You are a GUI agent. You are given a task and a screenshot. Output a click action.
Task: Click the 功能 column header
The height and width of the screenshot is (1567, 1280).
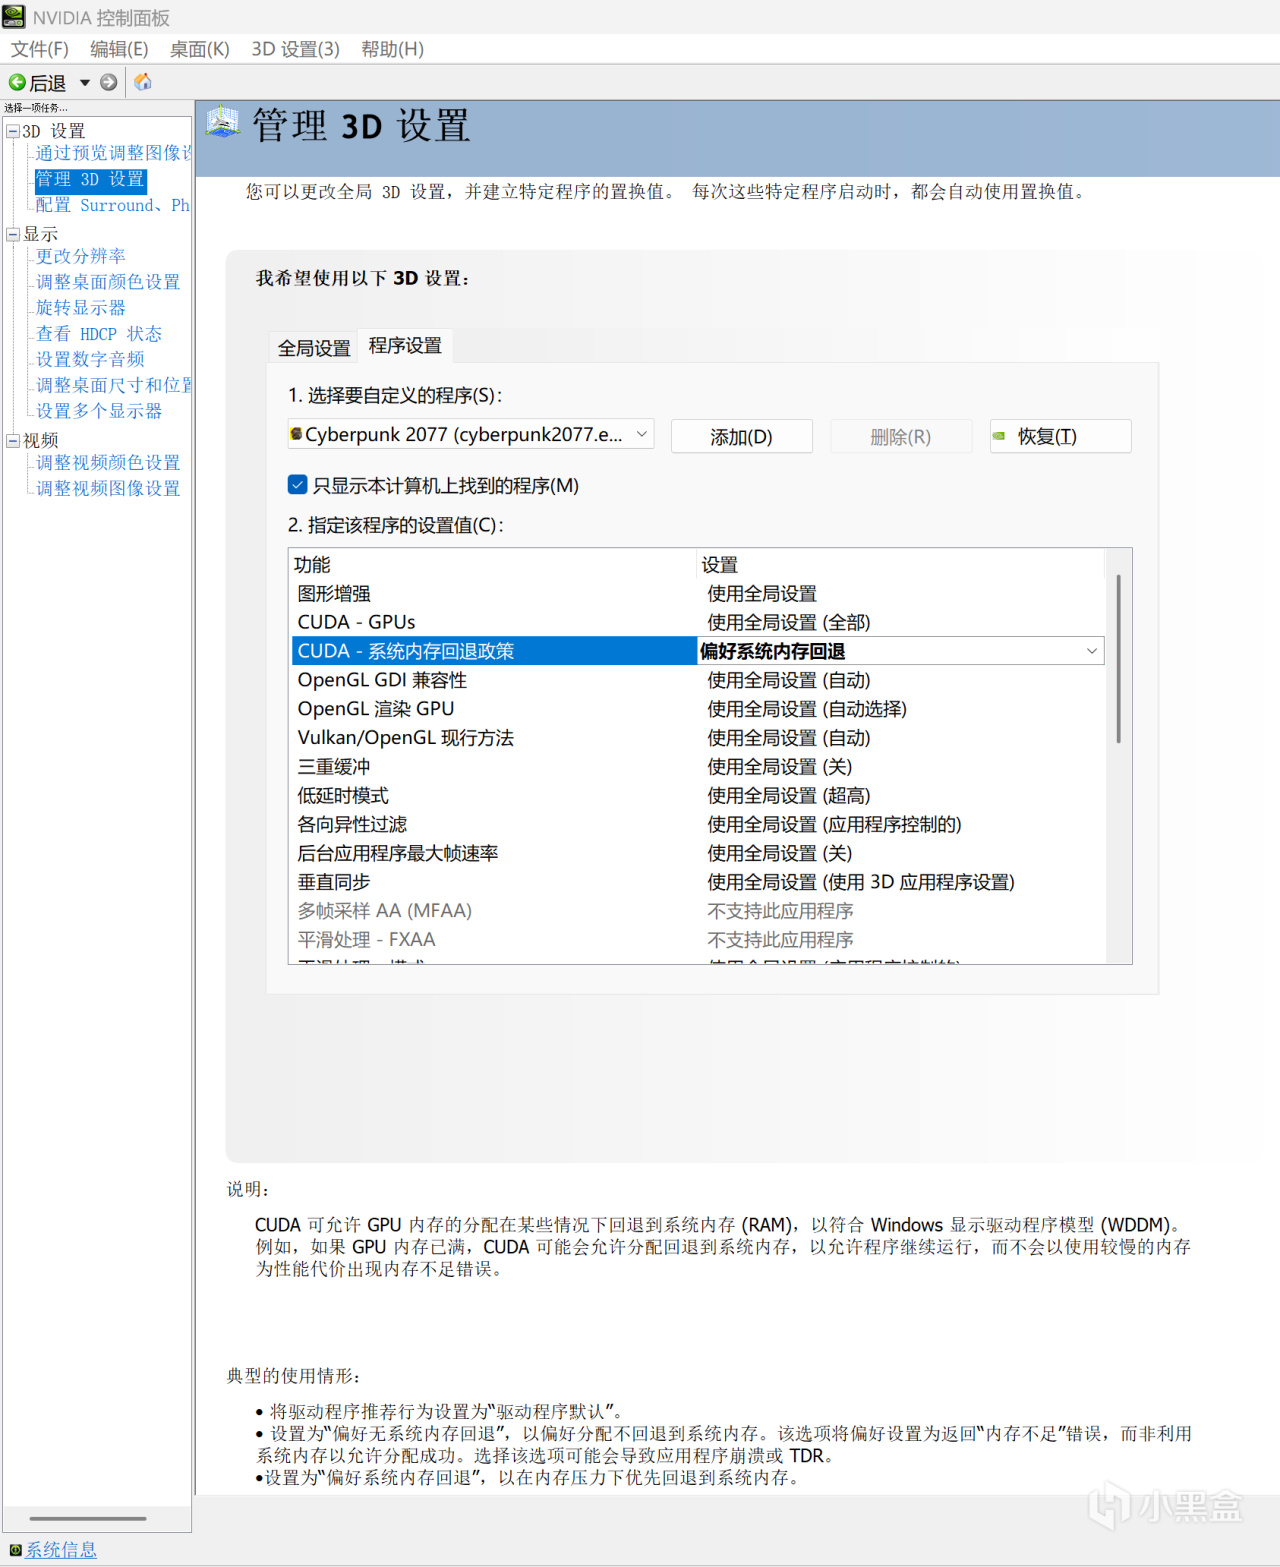(494, 565)
